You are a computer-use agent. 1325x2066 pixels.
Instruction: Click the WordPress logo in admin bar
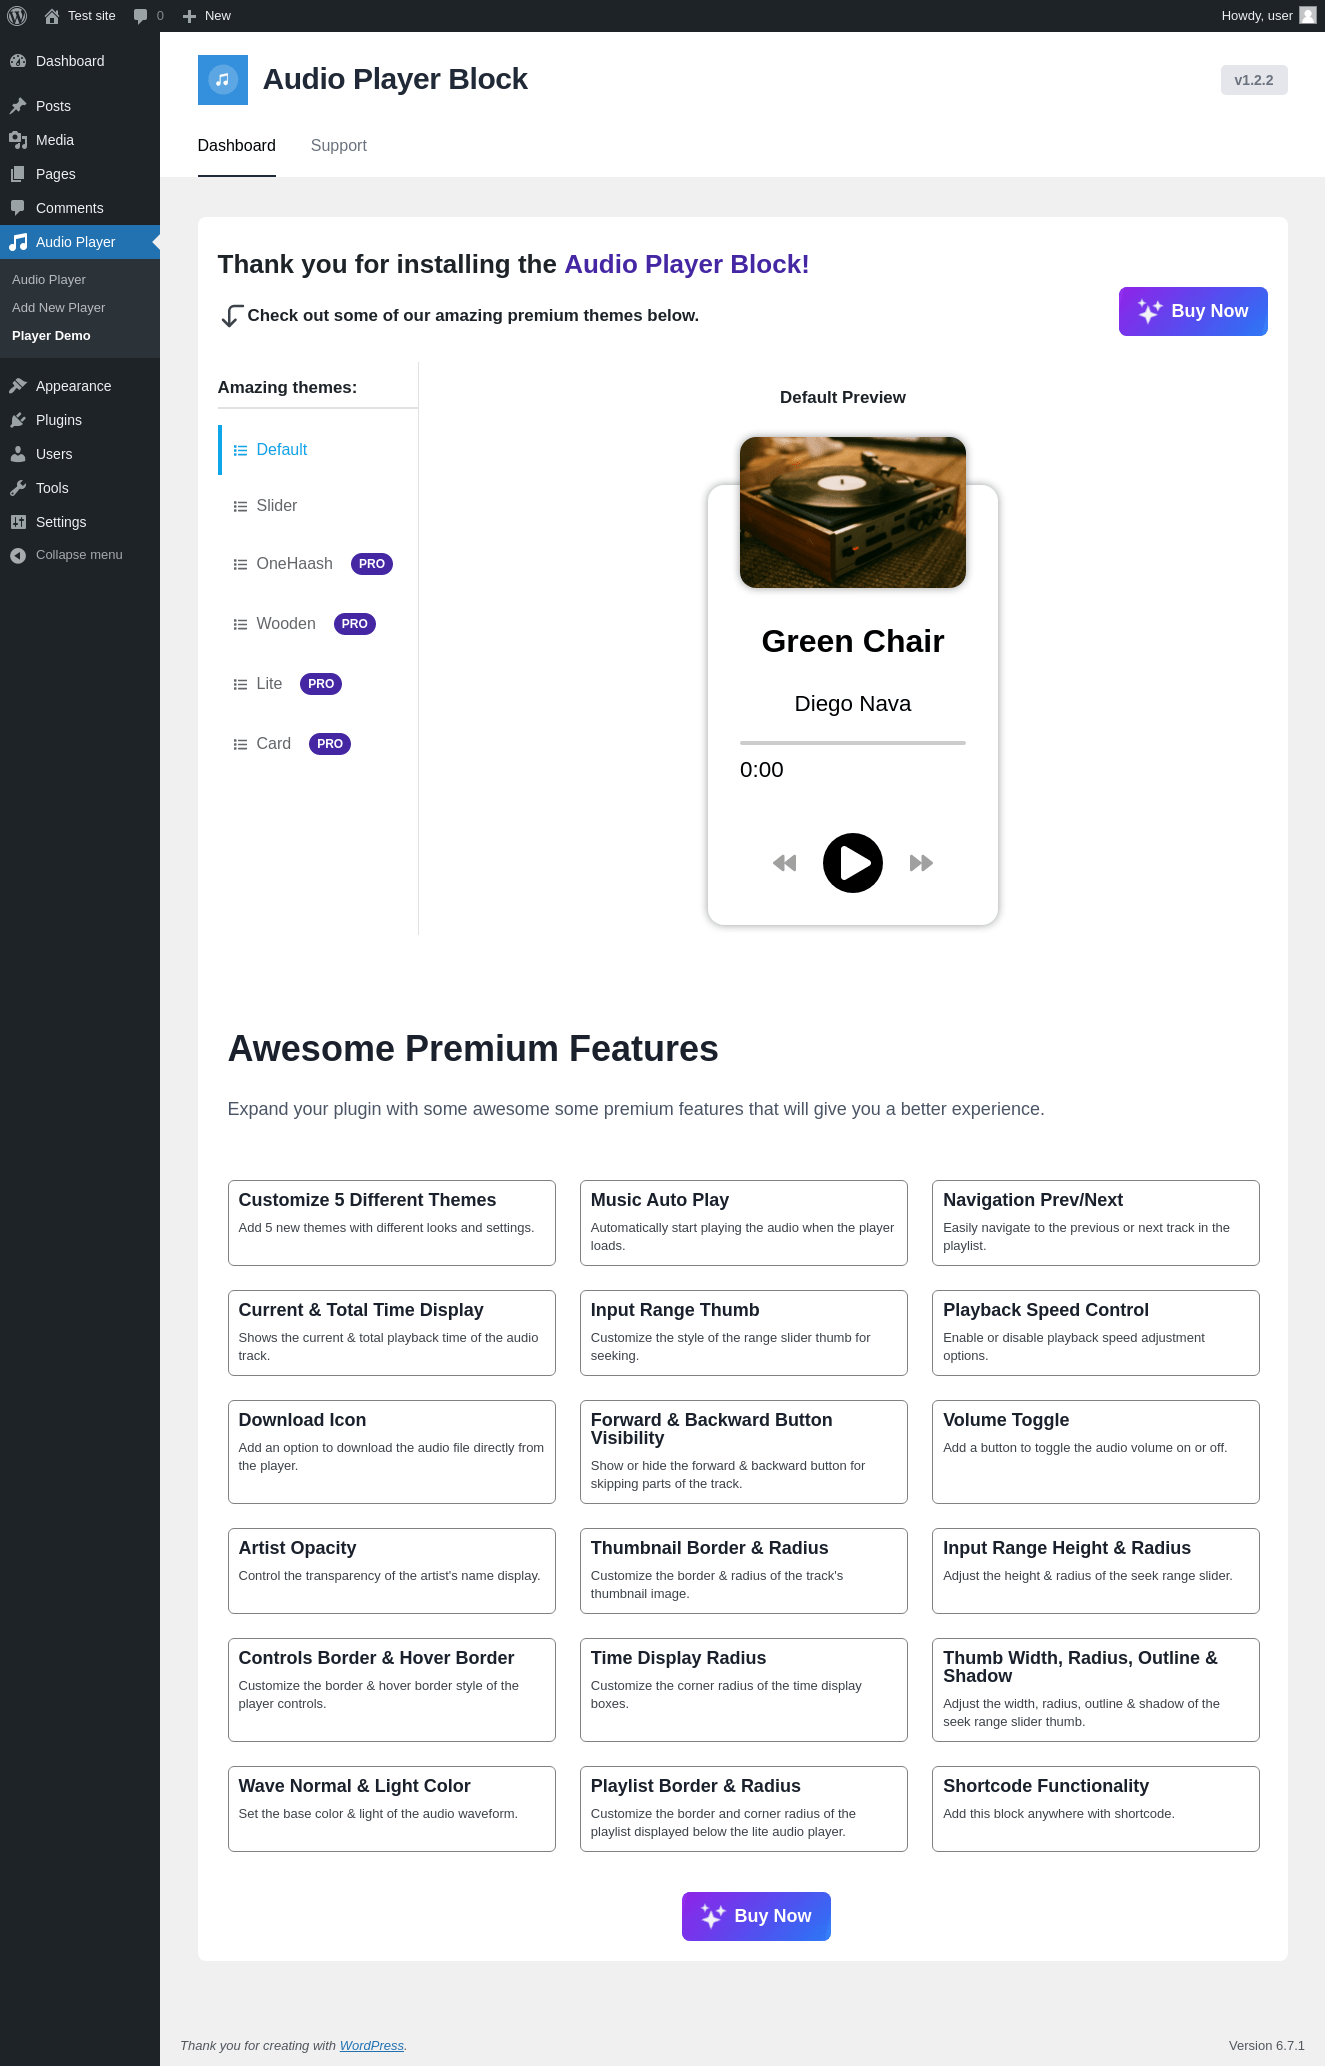[x=17, y=16]
